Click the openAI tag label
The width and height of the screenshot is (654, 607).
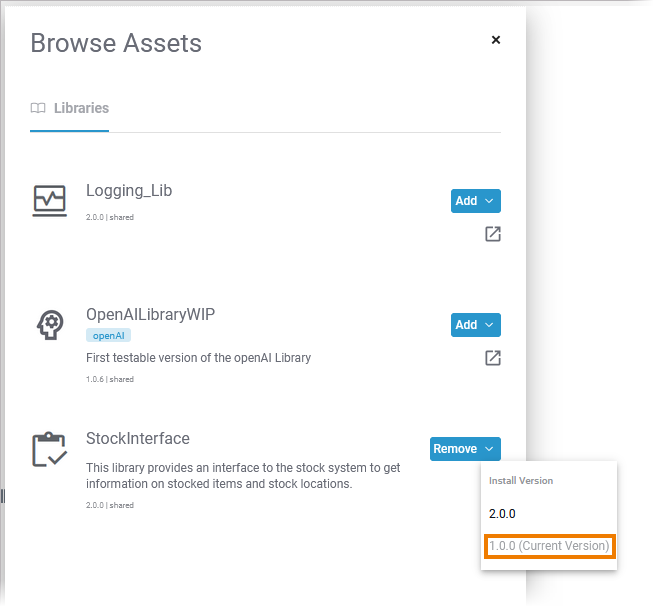tap(109, 336)
